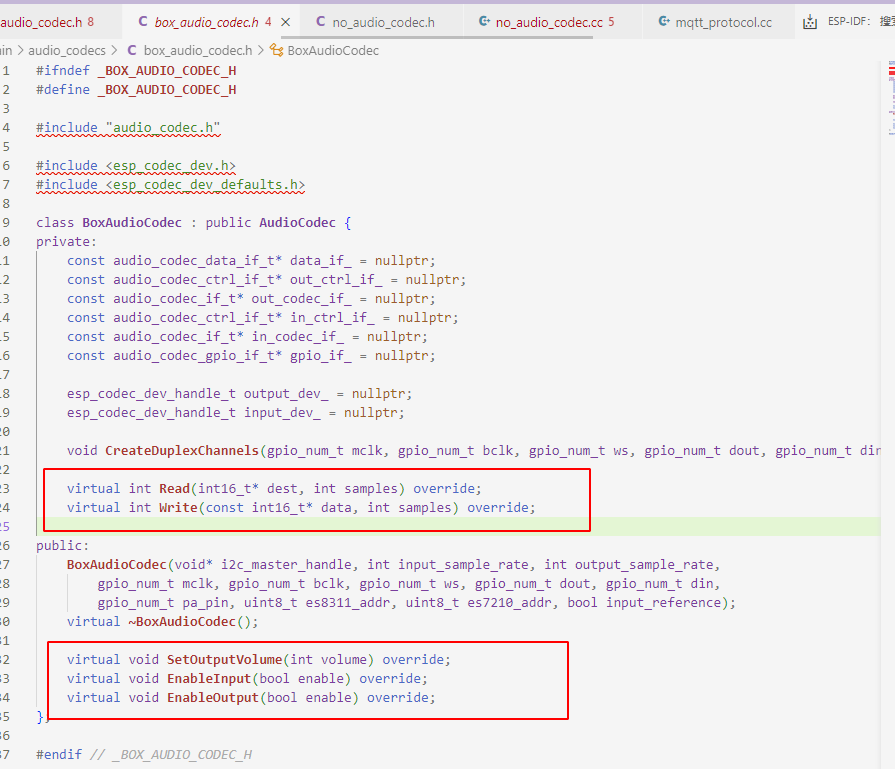
Task: Place cursor on #ifndef _BOX_AUDIO_CODEC_H line
Action: click(x=136, y=70)
